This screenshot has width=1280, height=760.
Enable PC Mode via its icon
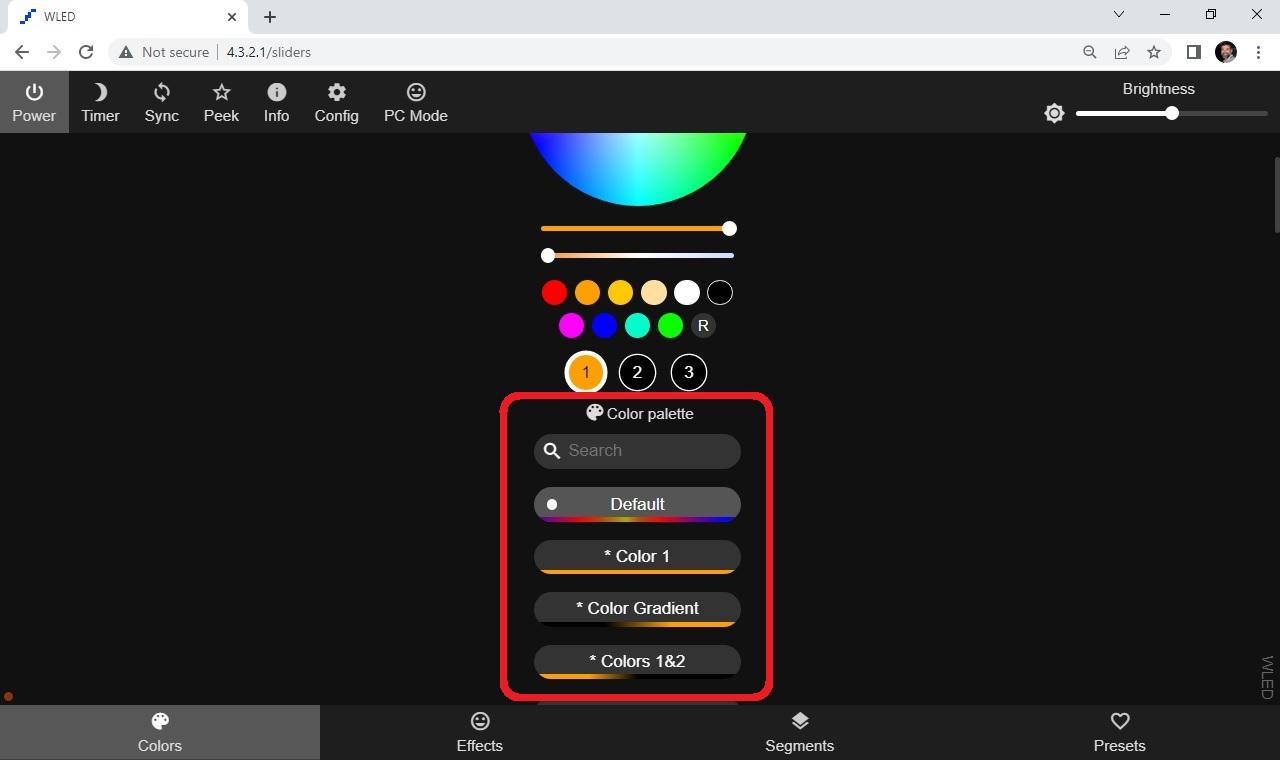click(415, 100)
